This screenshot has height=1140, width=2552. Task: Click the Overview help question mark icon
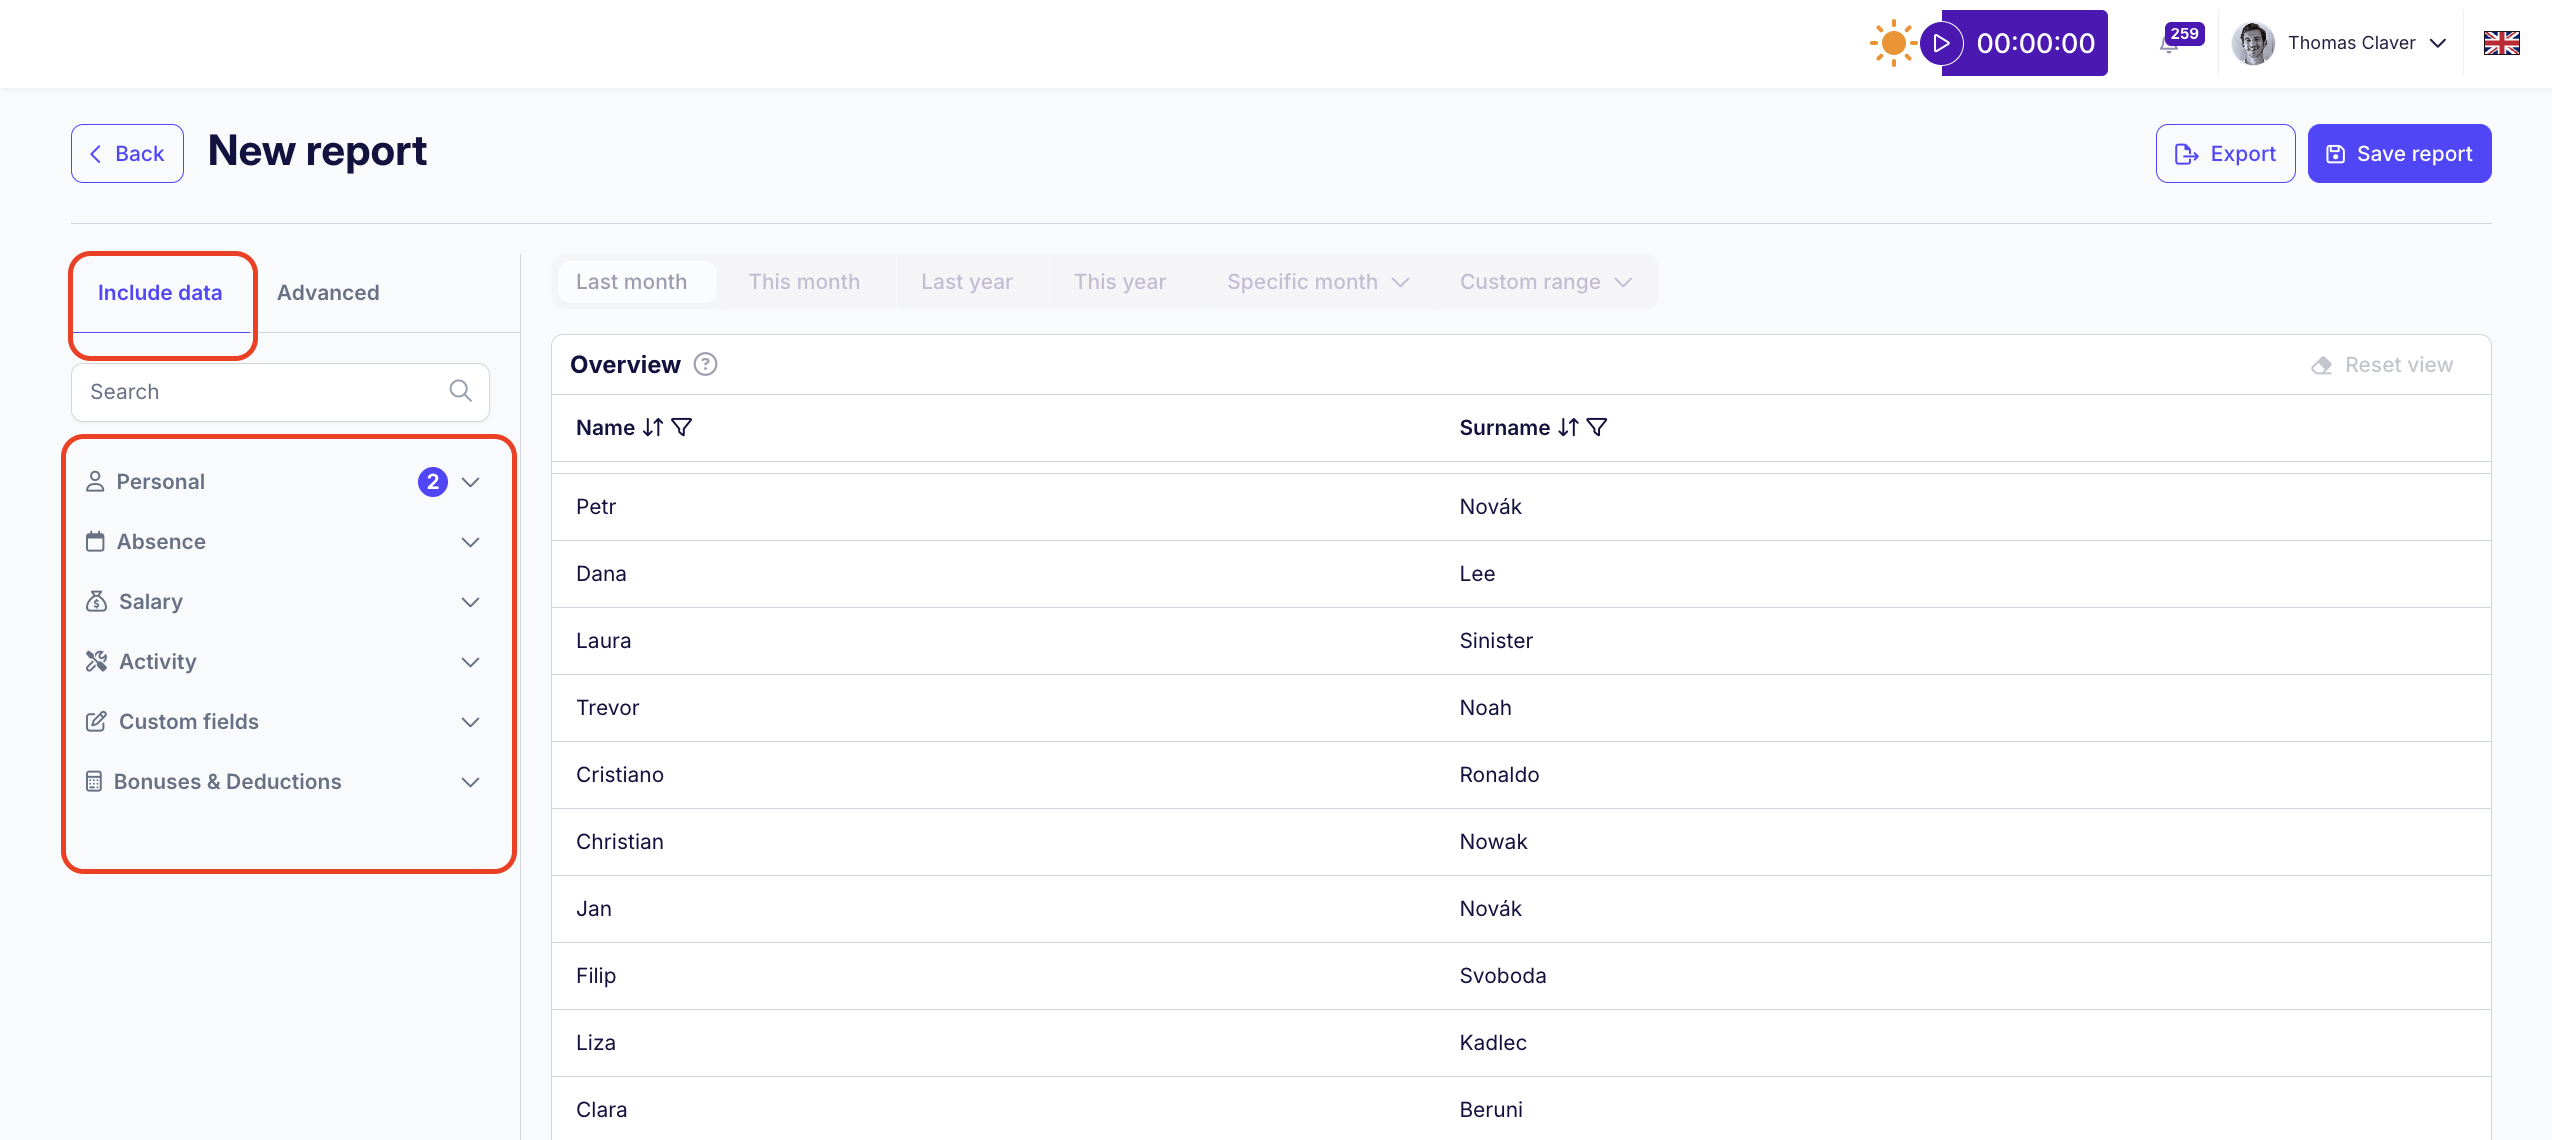(x=705, y=365)
